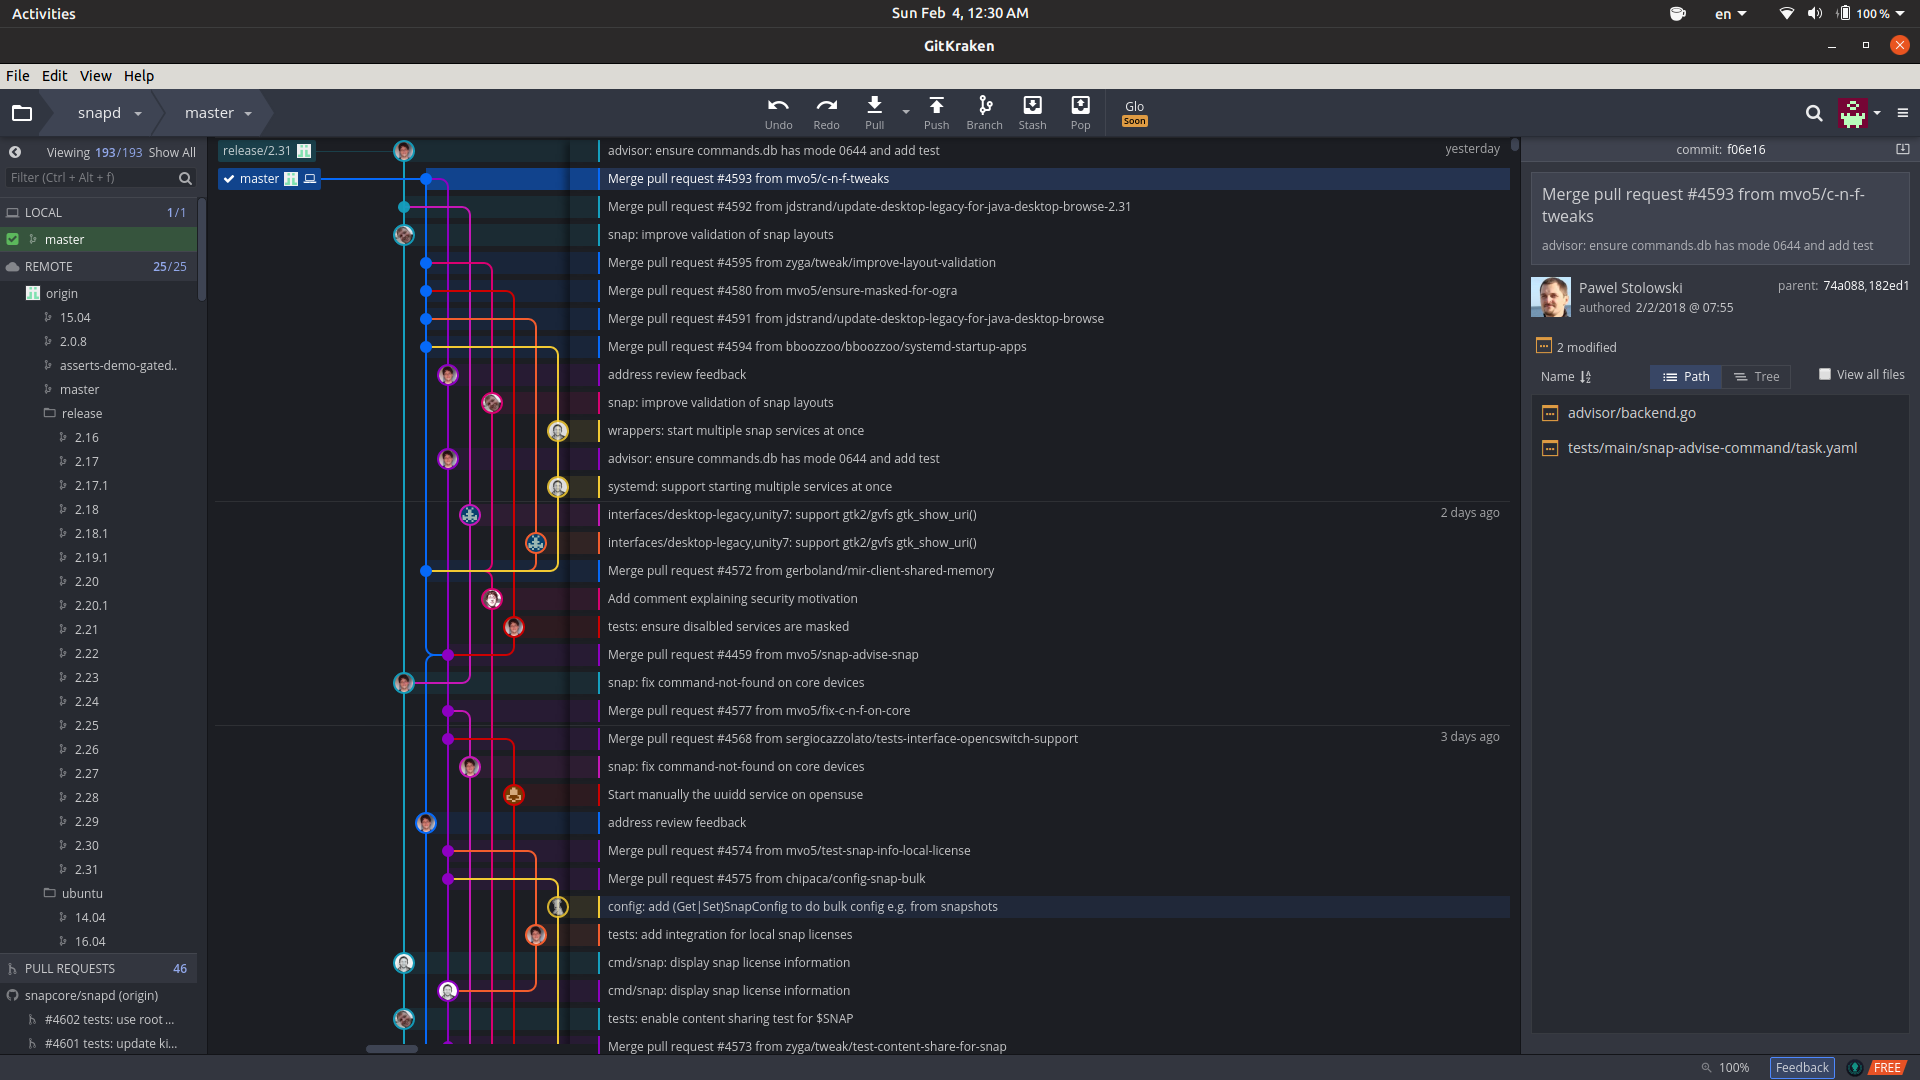Click the author avatar of Pawel Stolowski
This screenshot has height=1080, width=1920.
coord(1551,297)
